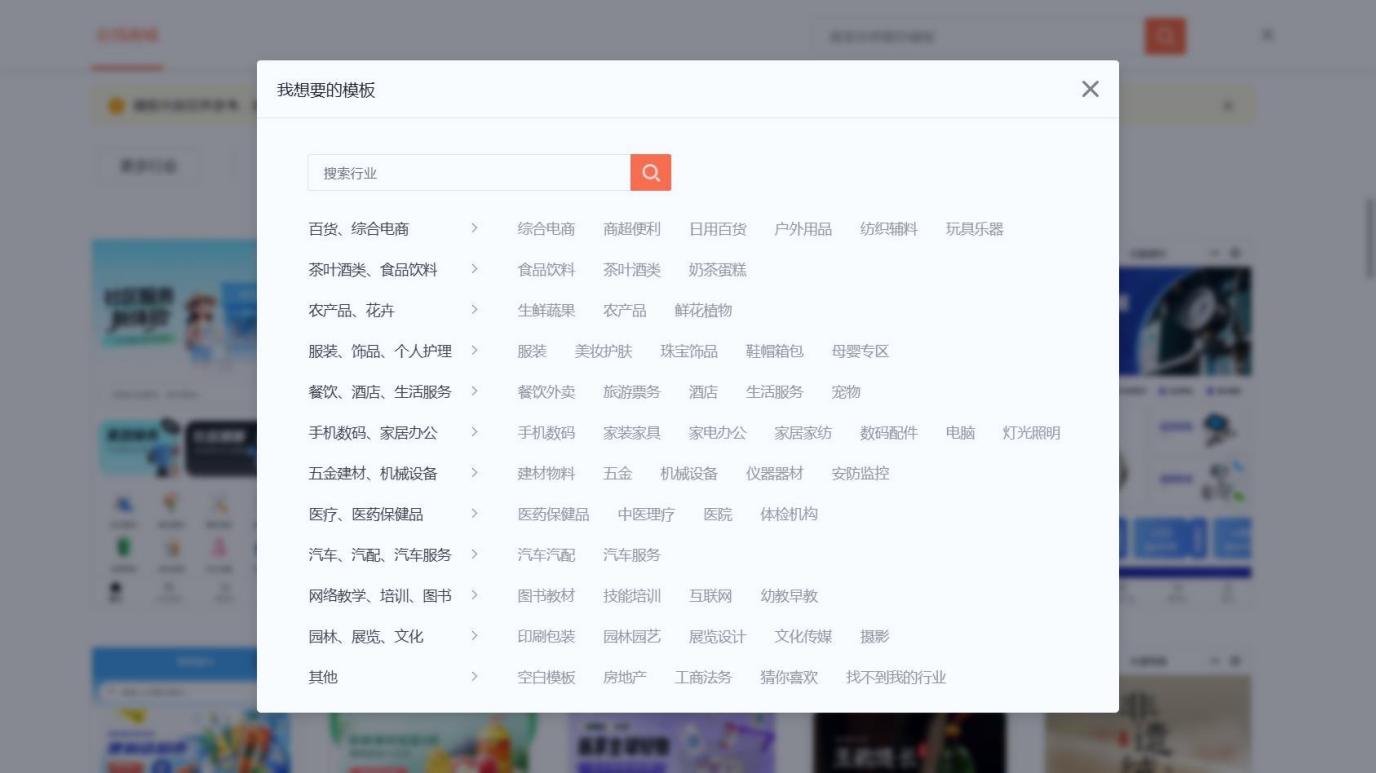This screenshot has height=773, width=1376.
Task: Select the 摄影 subcategory
Action: pos(875,636)
